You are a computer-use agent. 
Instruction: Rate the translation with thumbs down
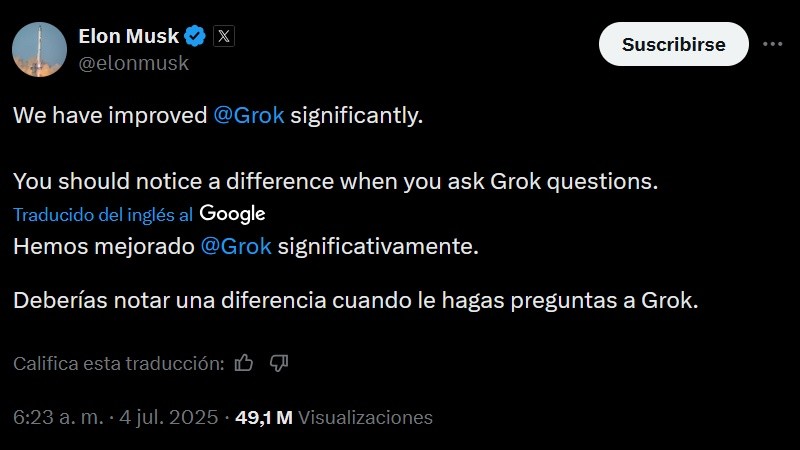tap(279, 363)
